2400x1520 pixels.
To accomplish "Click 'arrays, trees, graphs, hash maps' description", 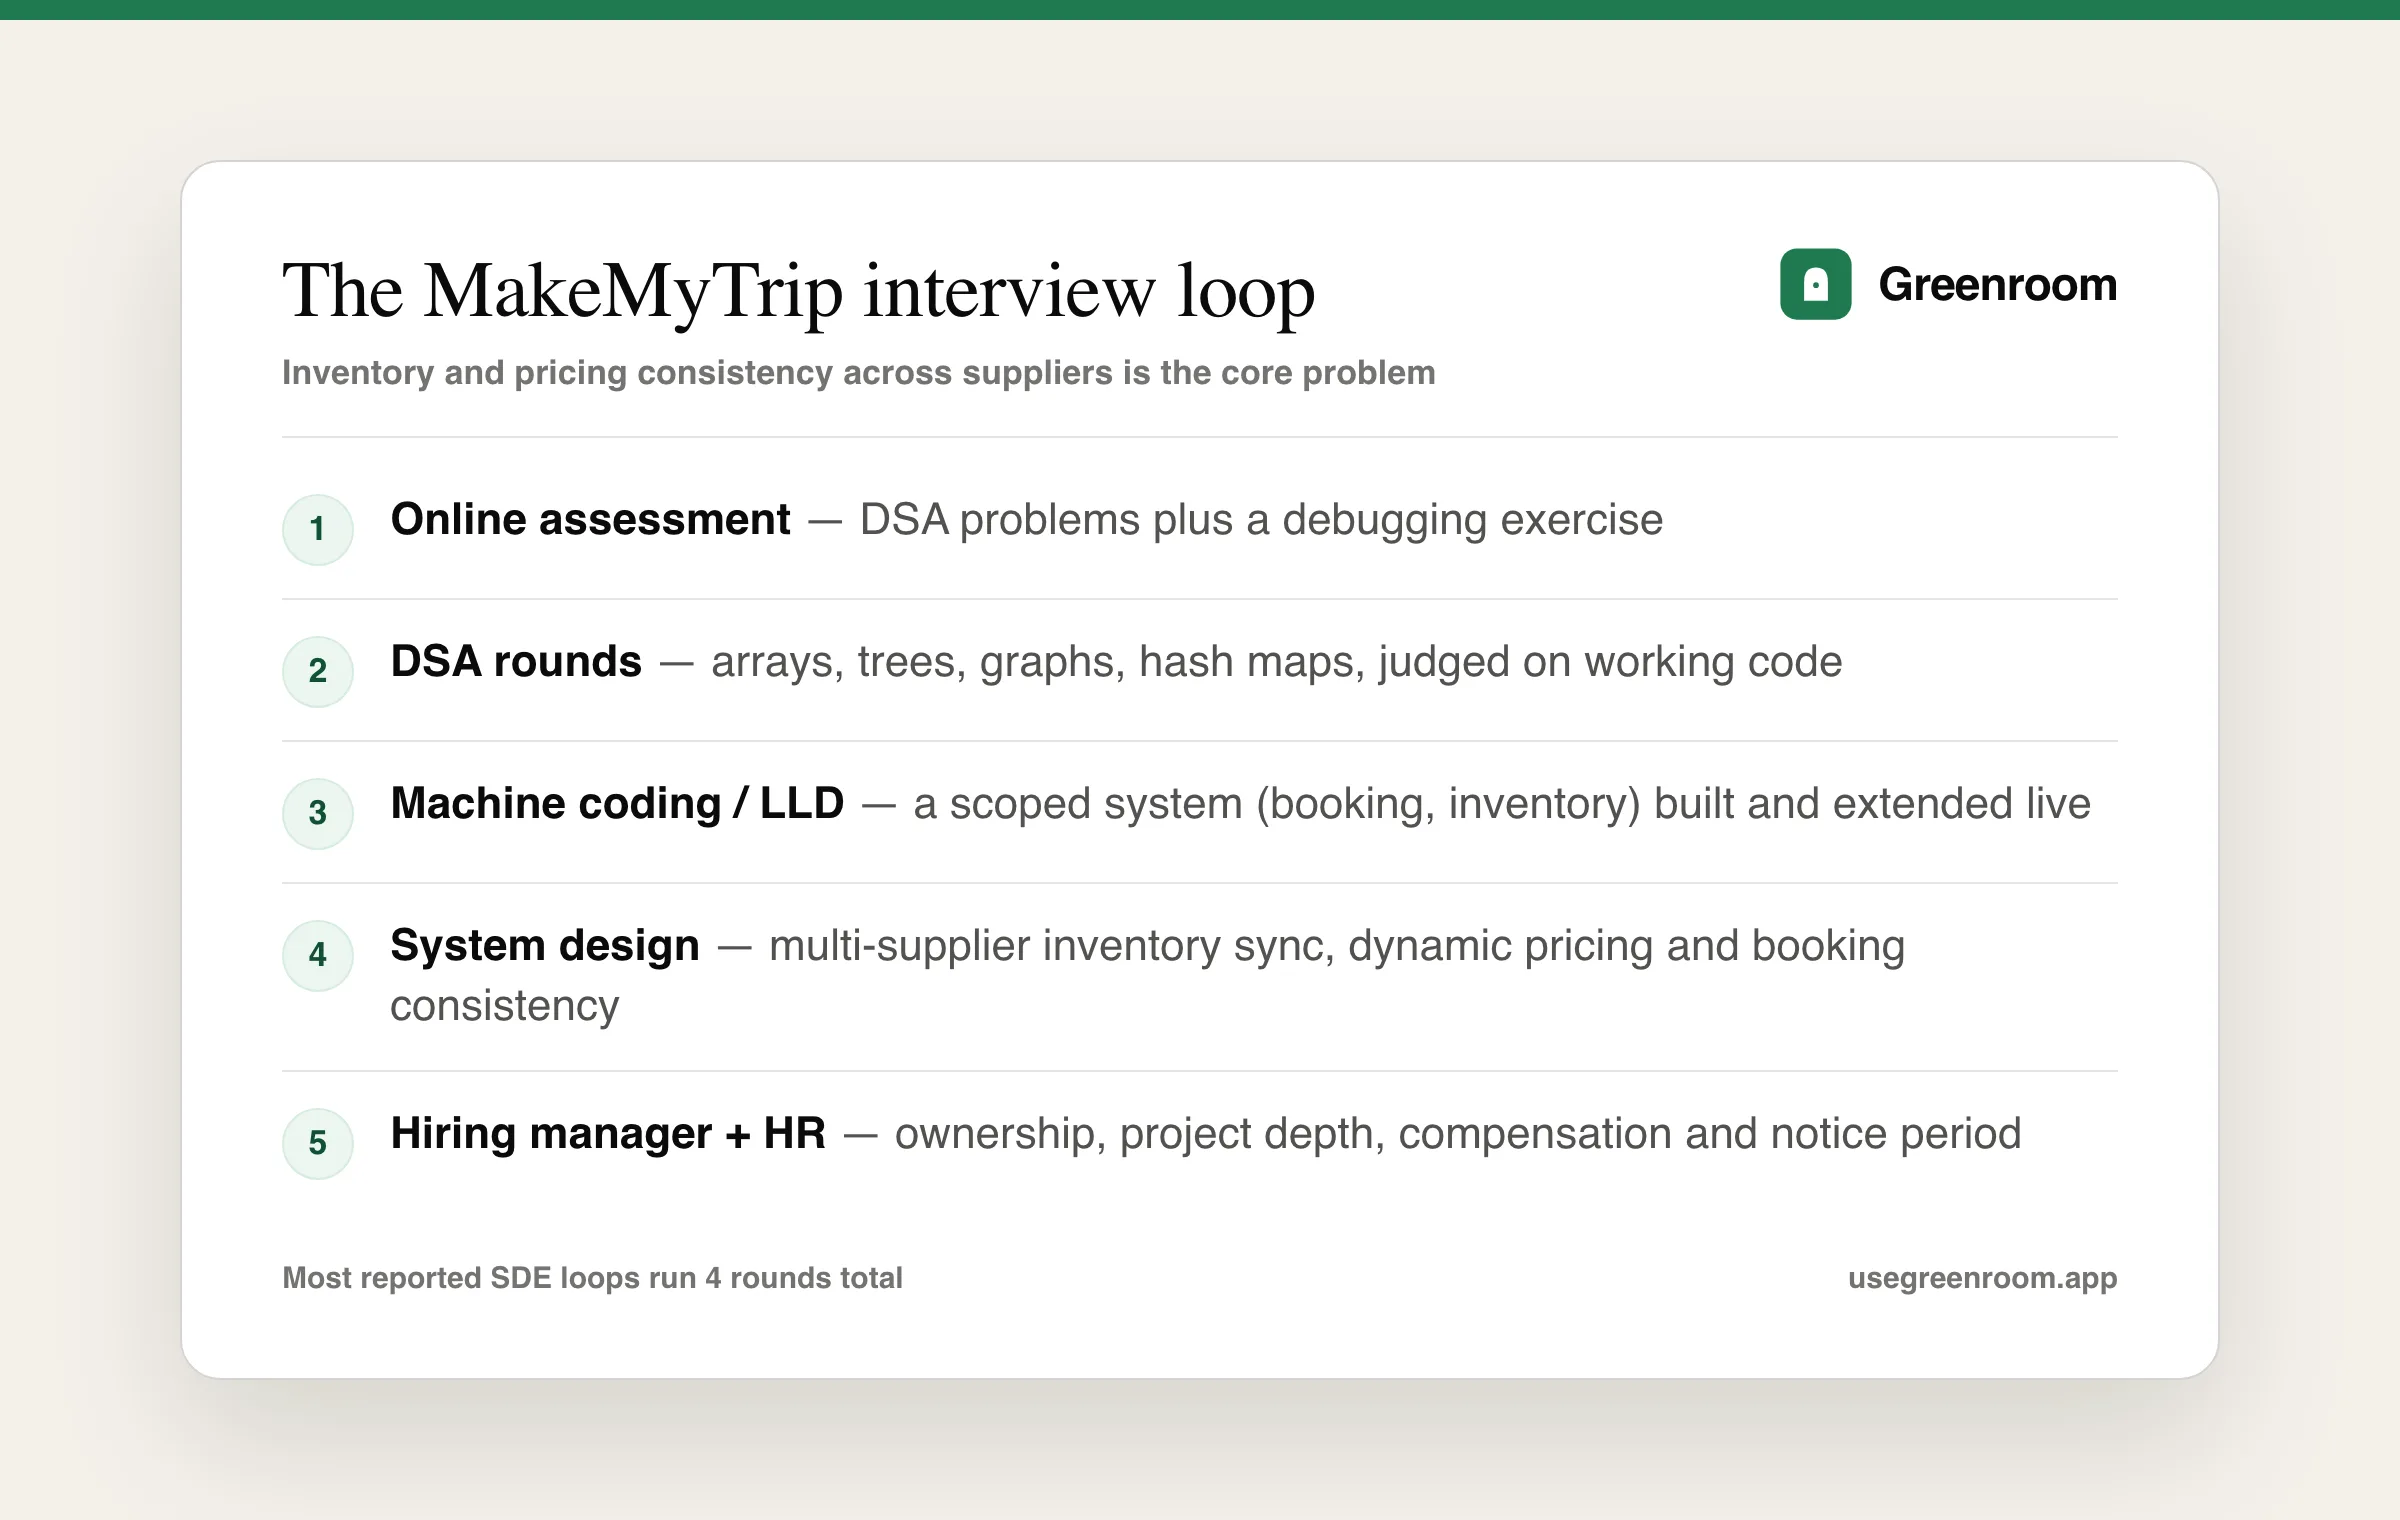I will pos(1276,663).
